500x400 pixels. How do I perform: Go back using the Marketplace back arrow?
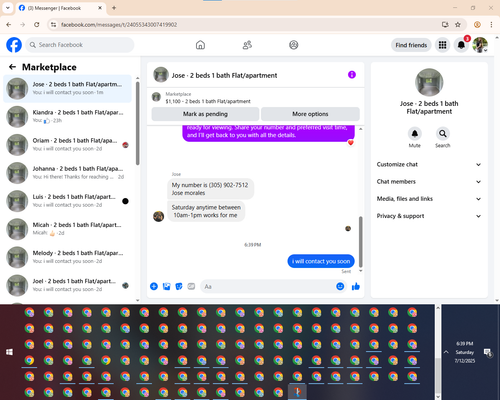[x=12, y=67]
